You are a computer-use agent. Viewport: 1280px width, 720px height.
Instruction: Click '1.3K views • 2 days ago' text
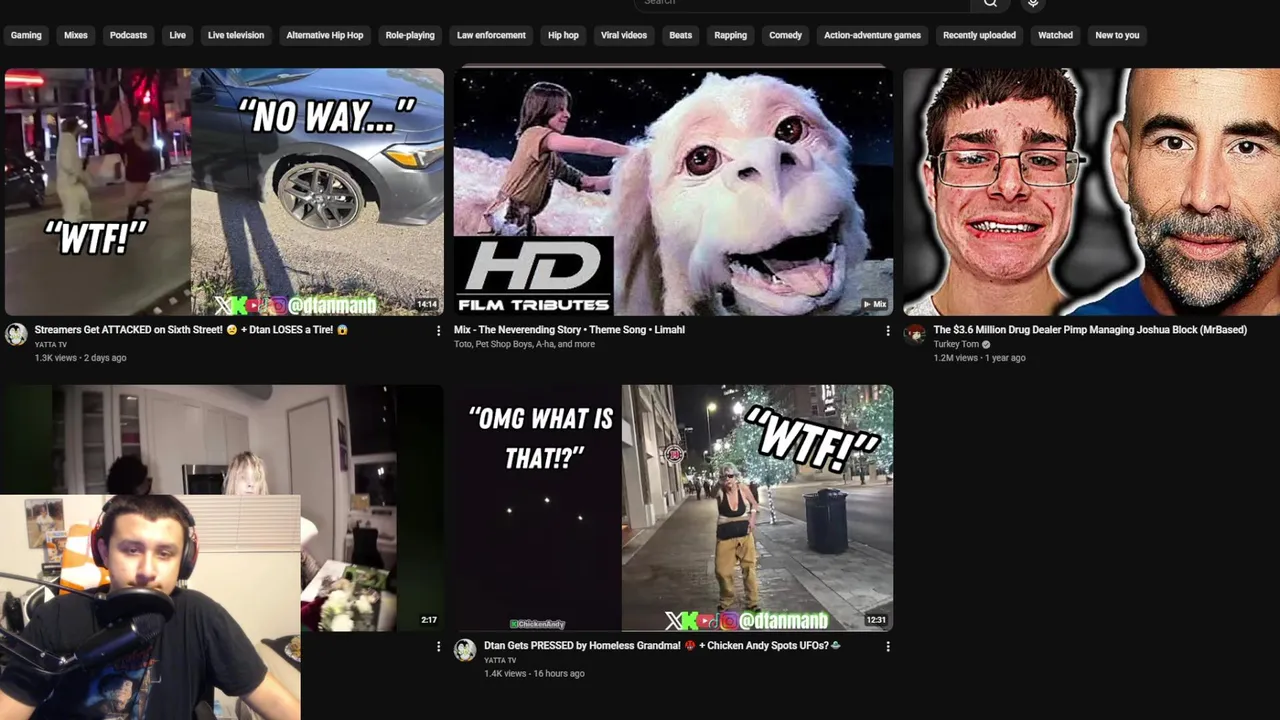tap(81, 358)
